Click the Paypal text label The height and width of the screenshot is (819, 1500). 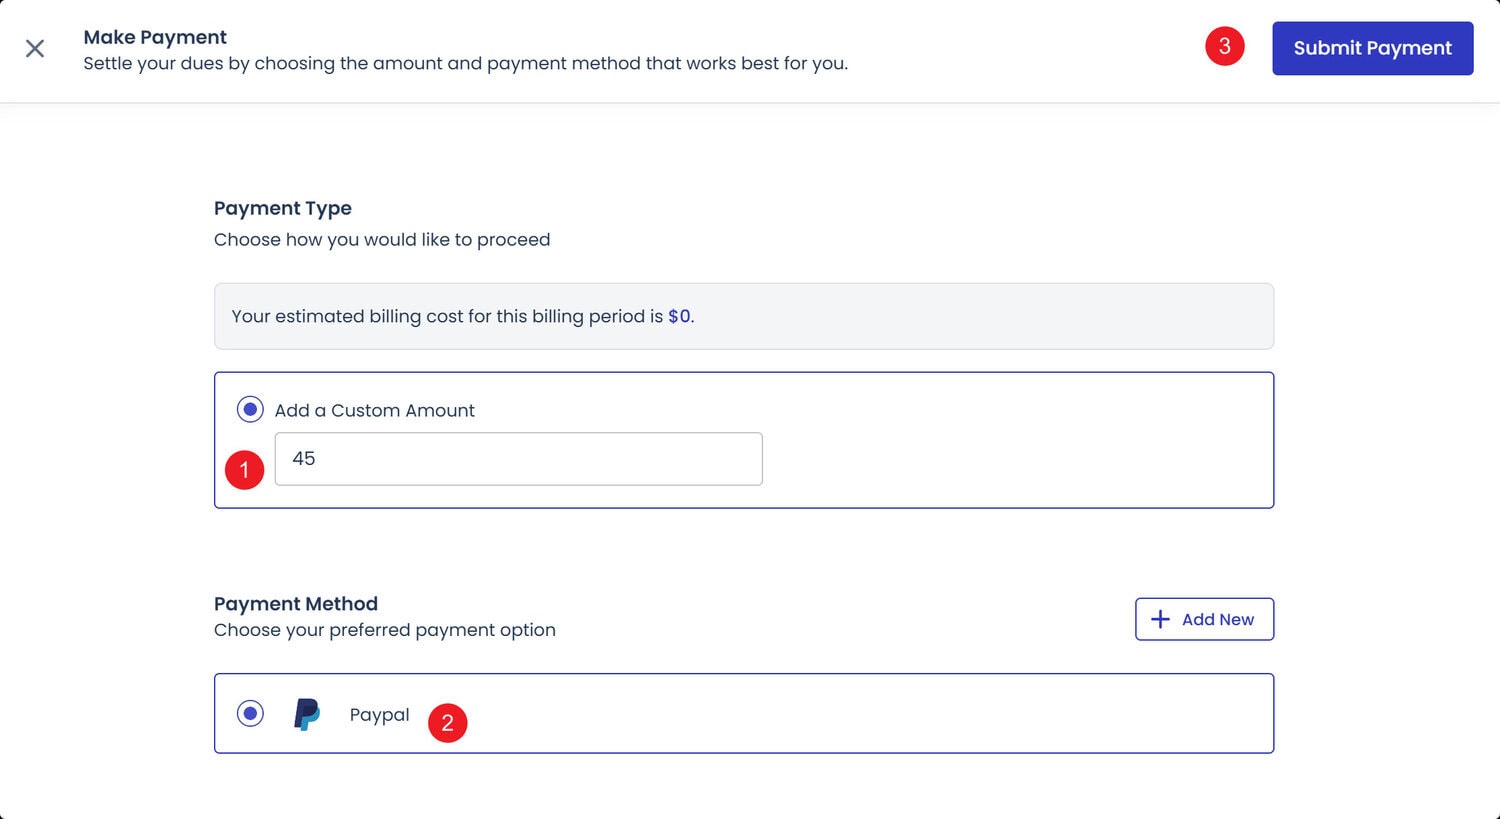[379, 714]
